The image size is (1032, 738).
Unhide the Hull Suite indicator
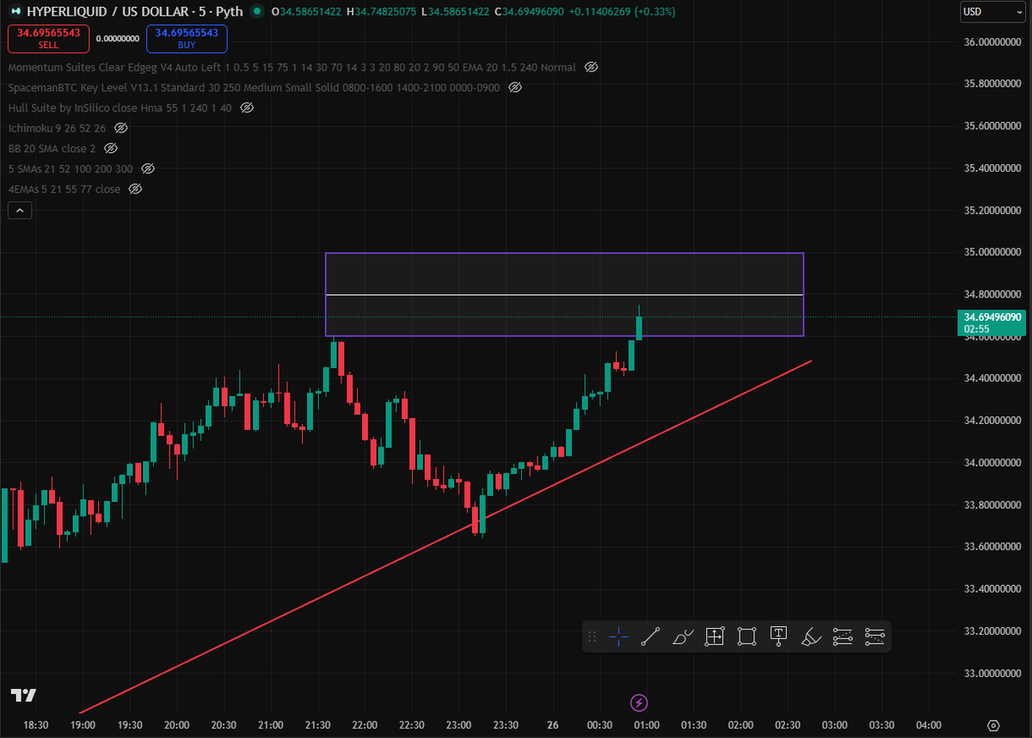247,107
